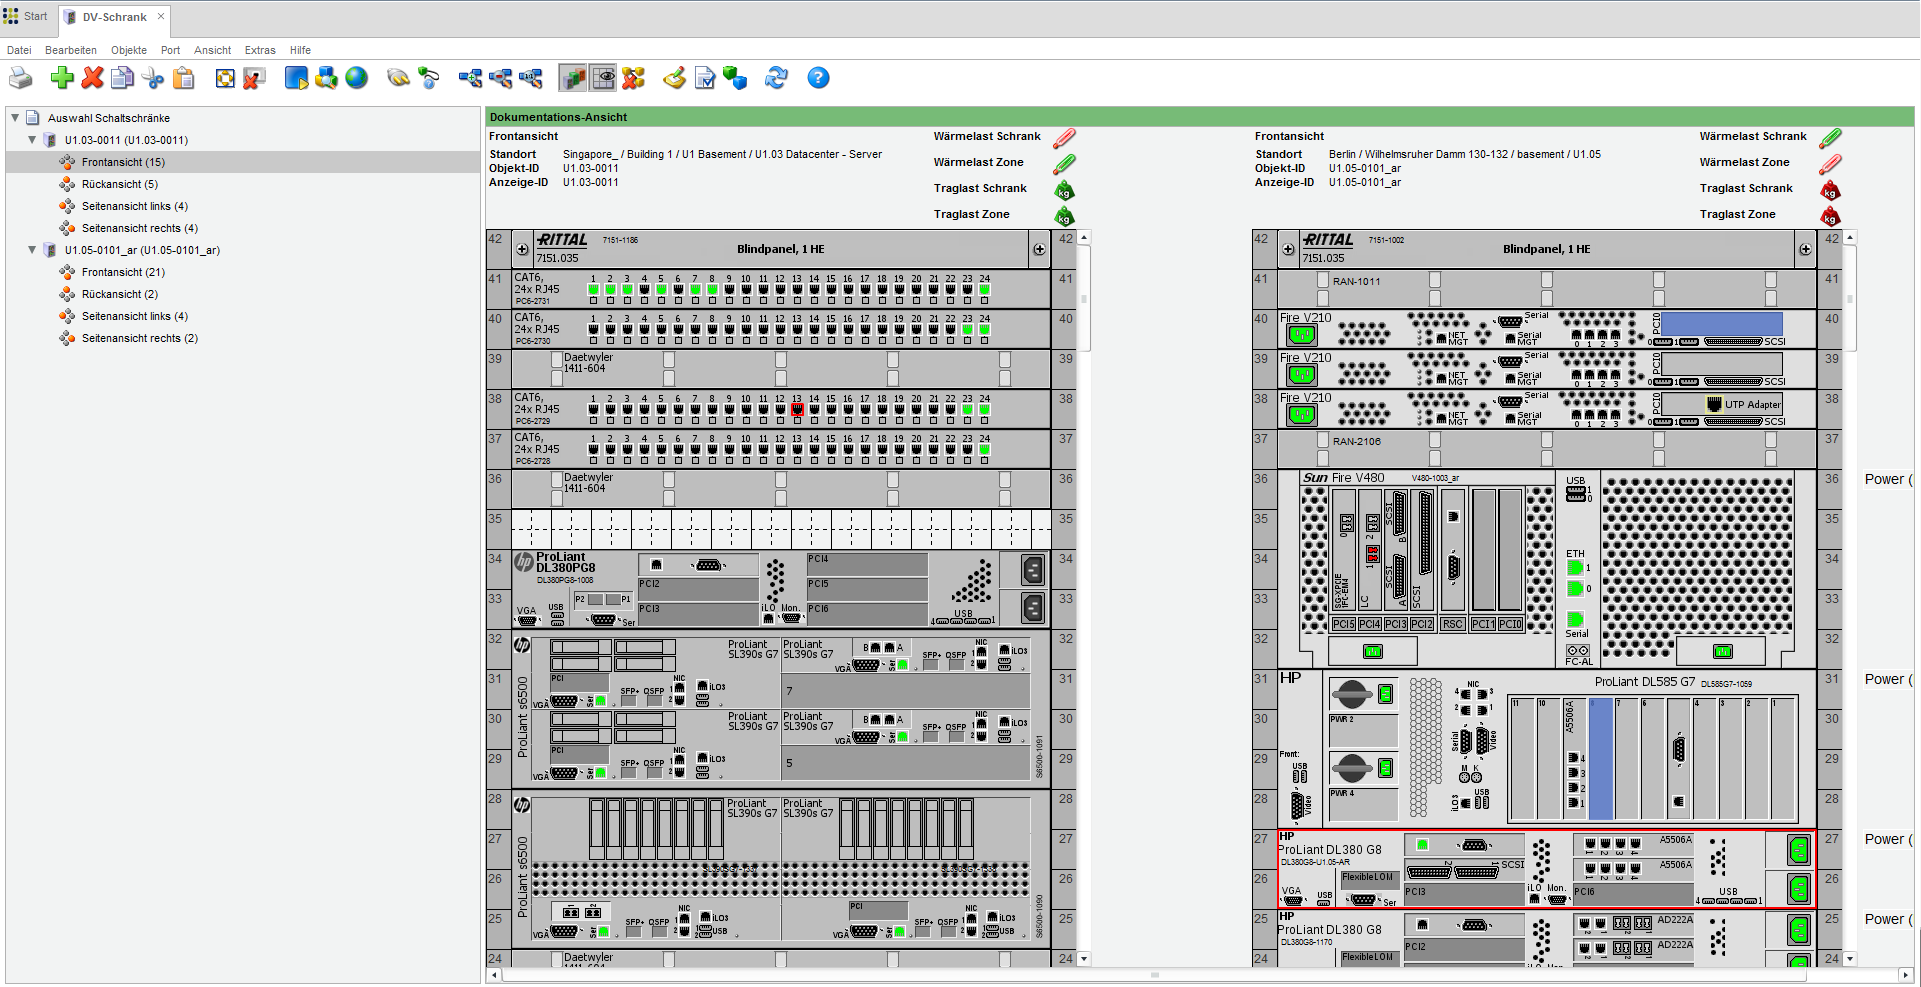Click the red X delete icon
Viewport: 1921px width, 987px height.
tap(93, 78)
